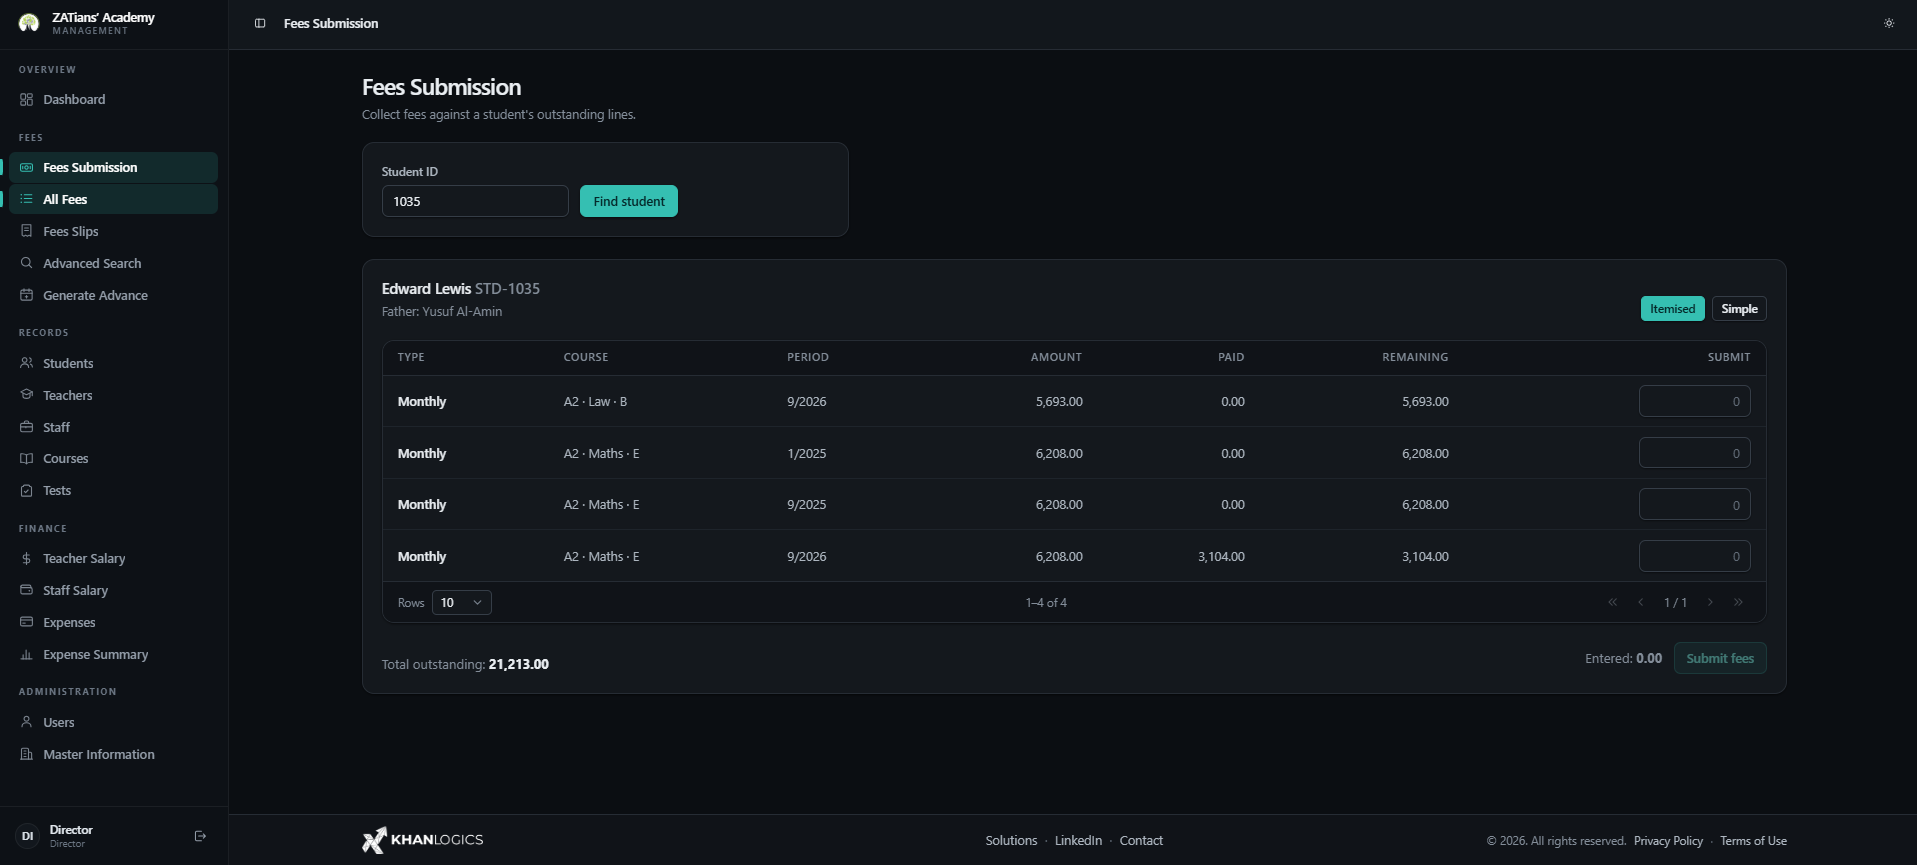Click submit amount field for Maths 1/2025

point(1694,453)
